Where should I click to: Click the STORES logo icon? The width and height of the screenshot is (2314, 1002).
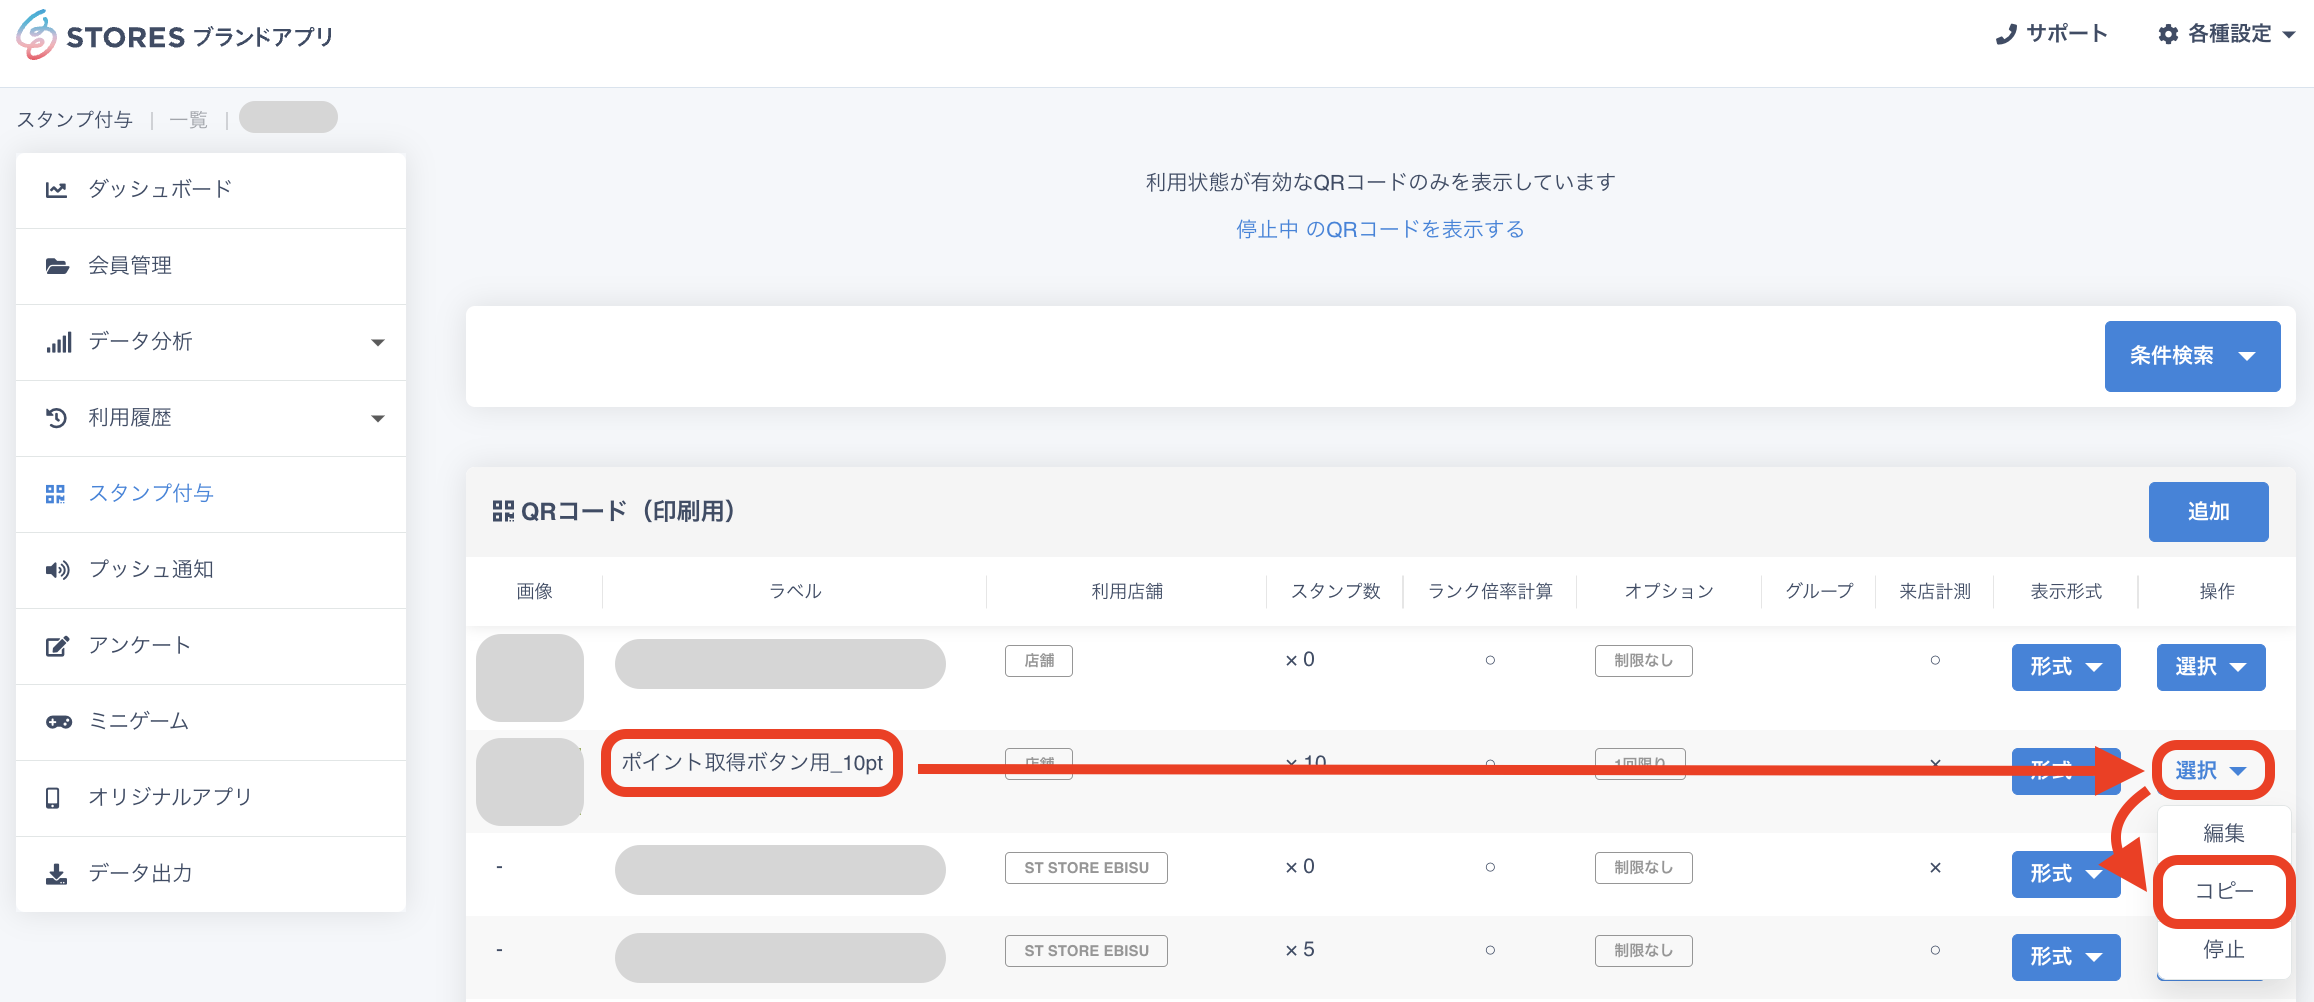(x=37, y=35)
